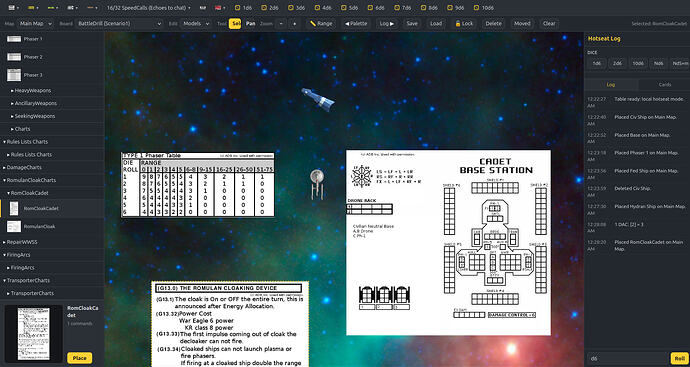This screenshot has width=690, height=367.
Task: Click the Roll button in log panel
Action: (679, 358)
